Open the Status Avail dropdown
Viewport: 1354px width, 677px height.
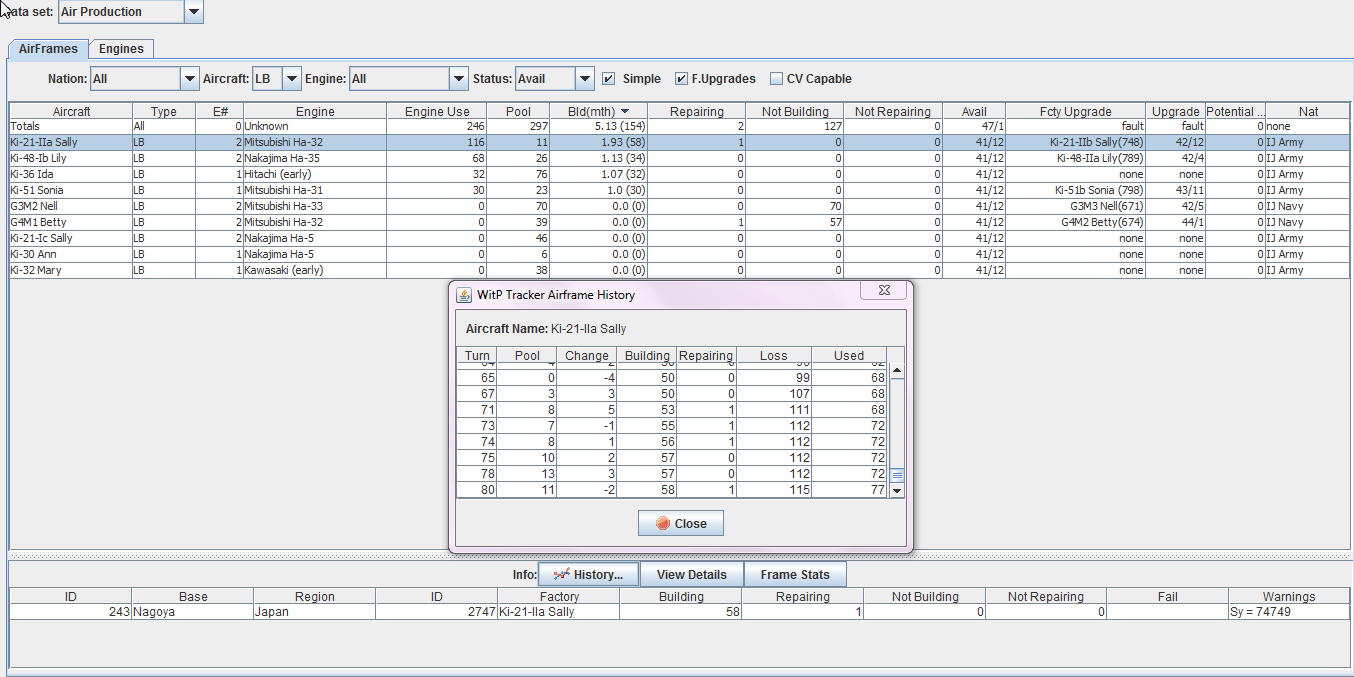click(584, 79)
